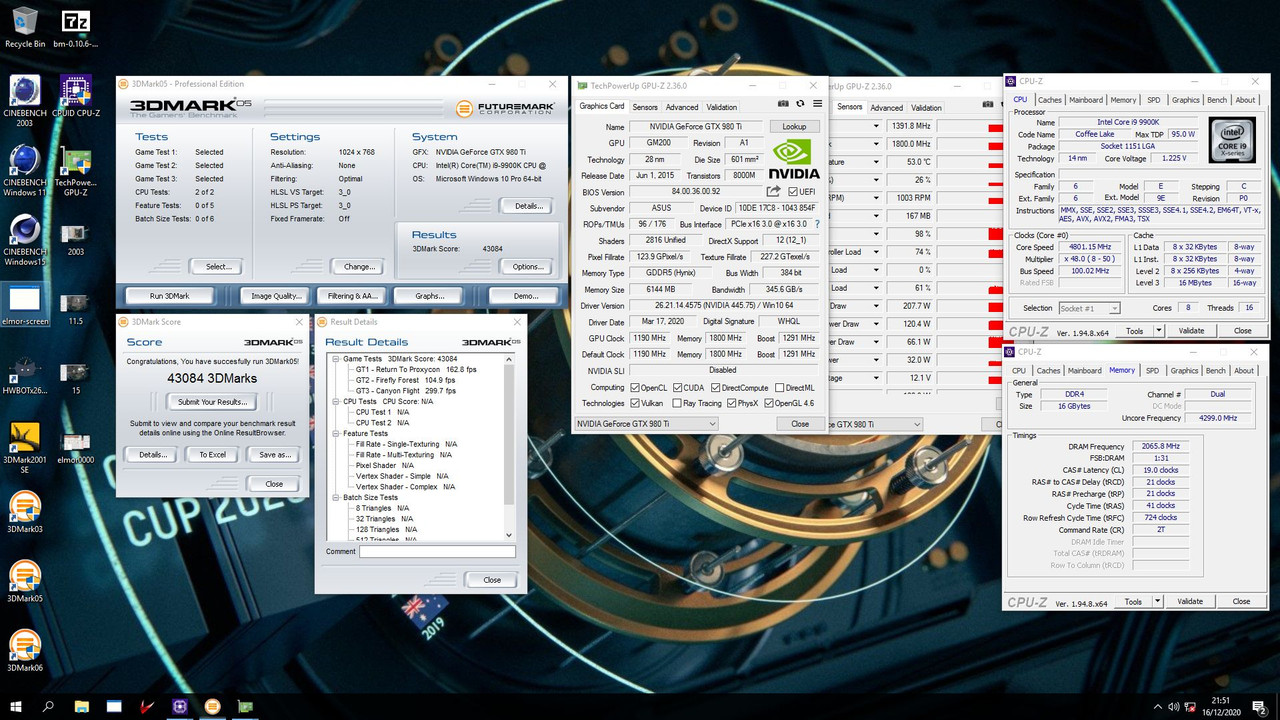1280x720 pixels.
Task: Toggle the Vulkan checkbox
Action: [x=636, y=403]
